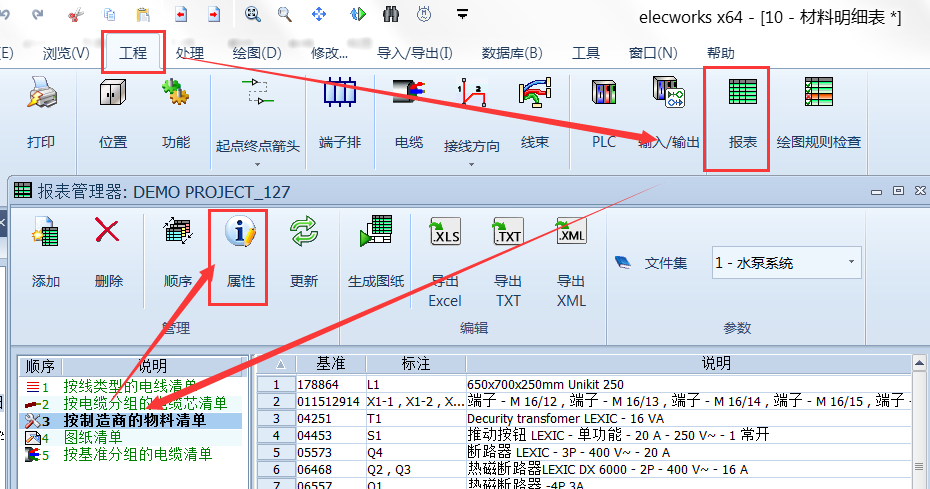Click cell T1 in row 3
Screen dimensions: 930x489
(416, 418)
